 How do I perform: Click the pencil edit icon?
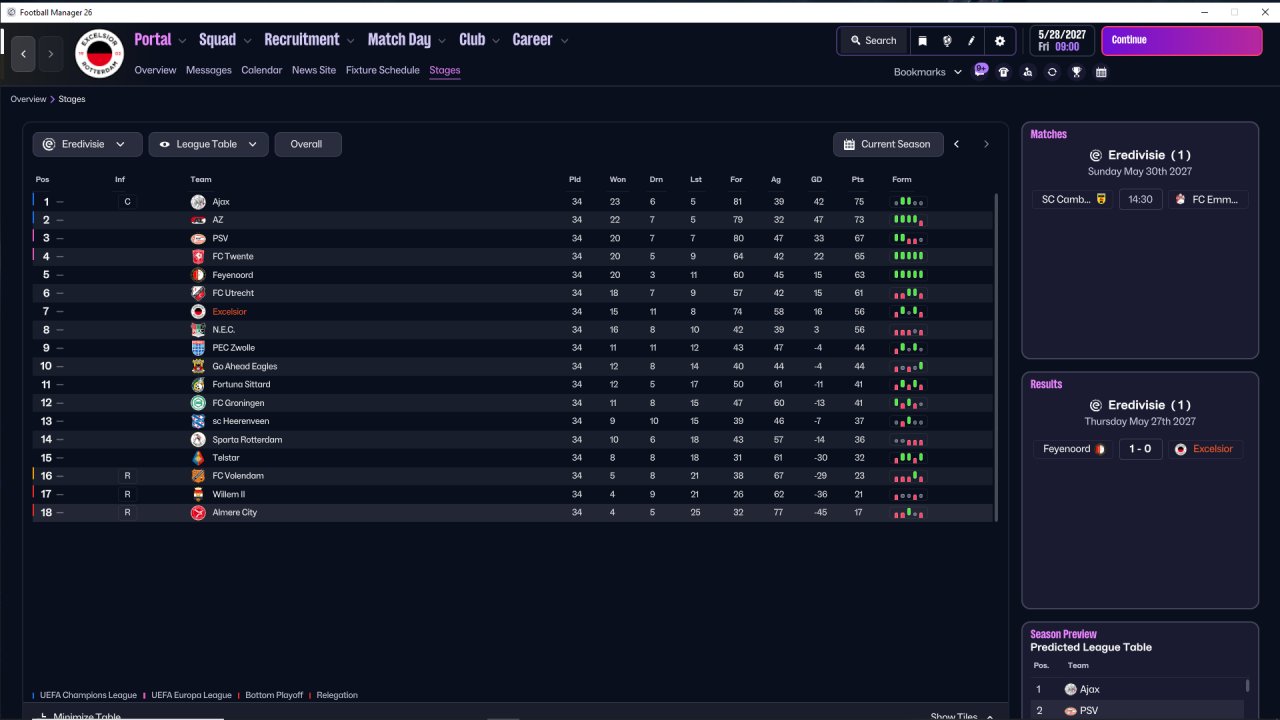[971, 41]
